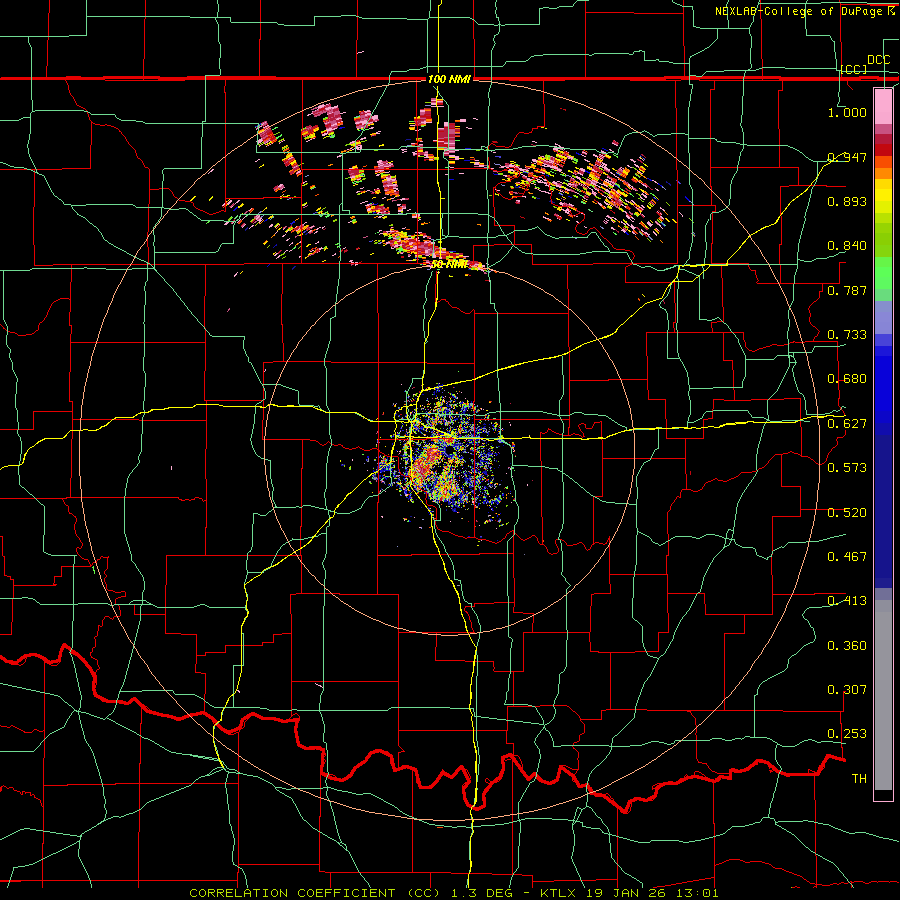Image resolution: width=900 pixels, height=900 pixels.
Task: Click the 0.840 scale value
Action: (847, 246)
